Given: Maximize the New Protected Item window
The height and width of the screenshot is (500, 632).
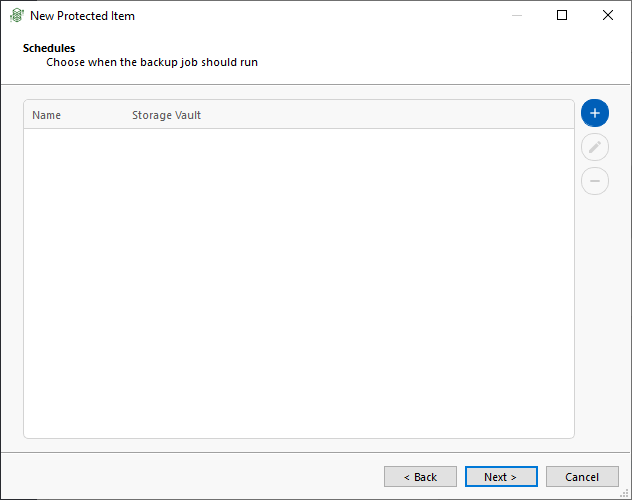Looking at the screenshot, I should [x=562, y=15].
